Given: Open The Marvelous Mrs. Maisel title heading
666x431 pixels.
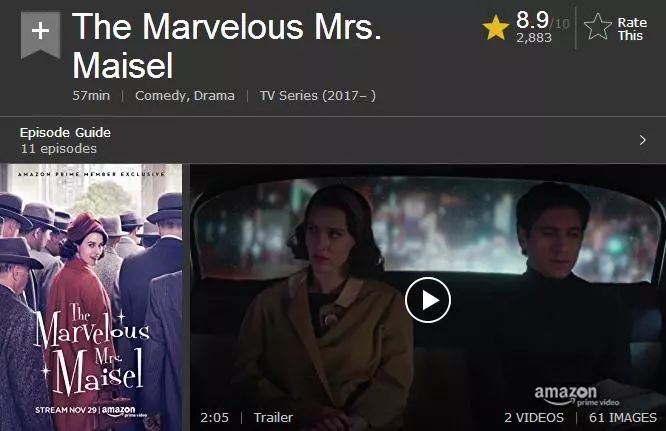Looking at the screenshot, I should 227,45.
